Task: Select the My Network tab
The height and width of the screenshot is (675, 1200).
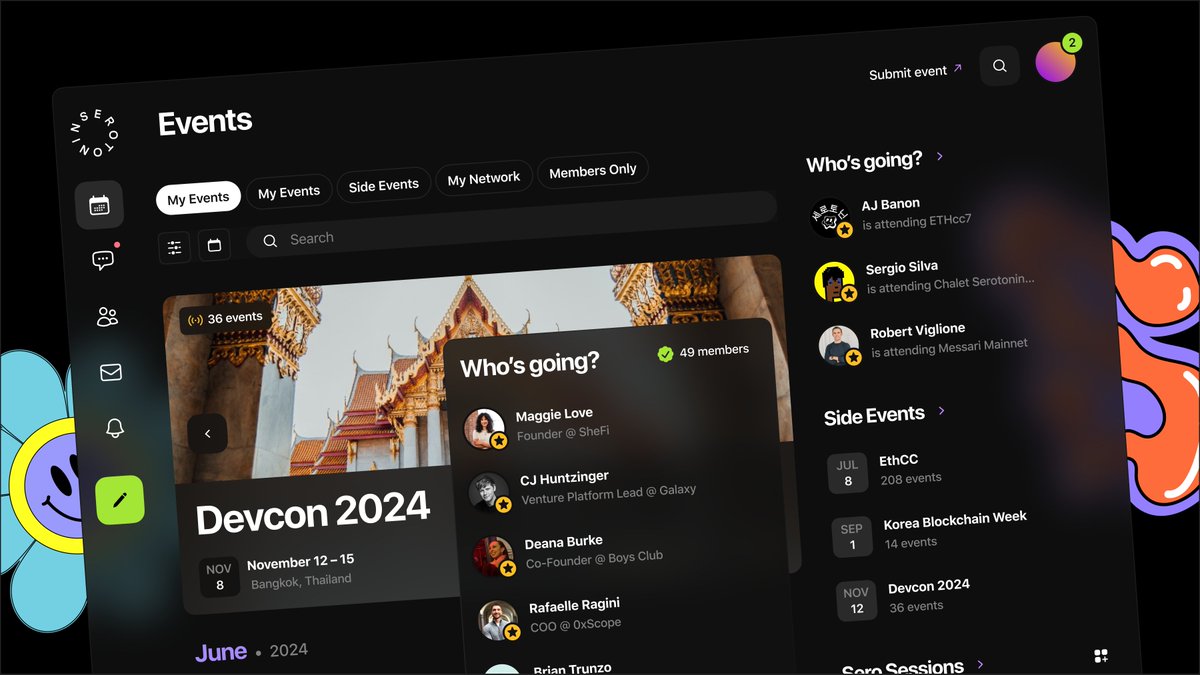Action: [x=484, y=178]
